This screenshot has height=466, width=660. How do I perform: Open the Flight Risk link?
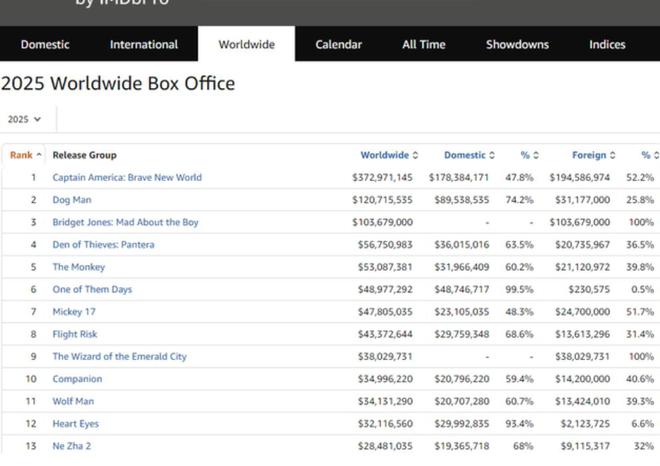tap(75, 334)
